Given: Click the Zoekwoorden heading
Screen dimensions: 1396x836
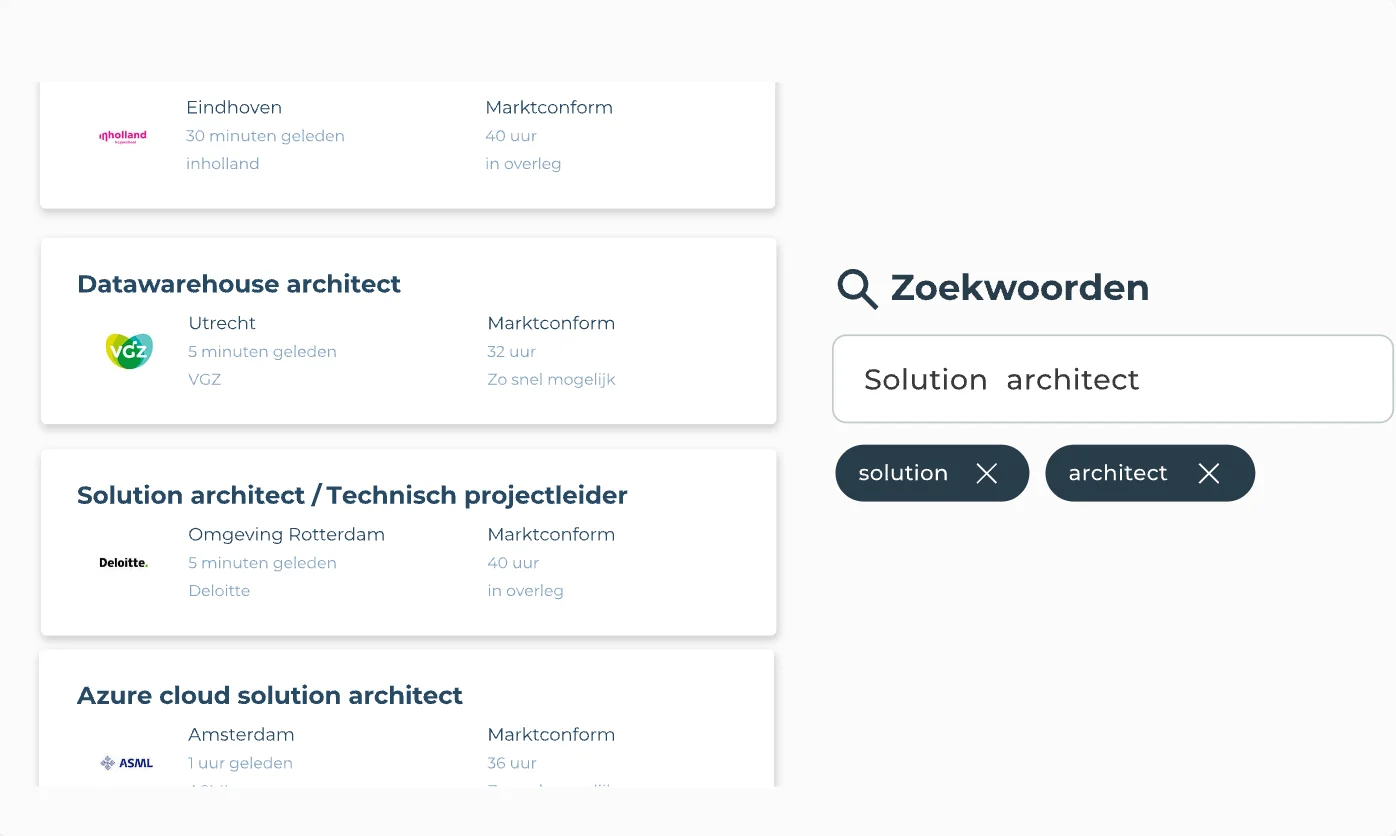Looking at the screenshot, I should click(x=1022, y=288).
